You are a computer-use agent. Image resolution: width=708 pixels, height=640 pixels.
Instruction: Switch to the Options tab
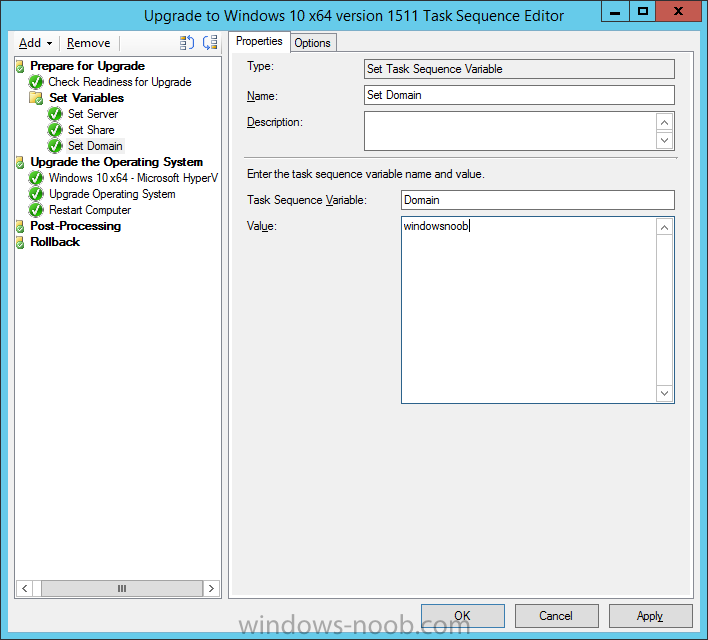(x=312, y=43)
